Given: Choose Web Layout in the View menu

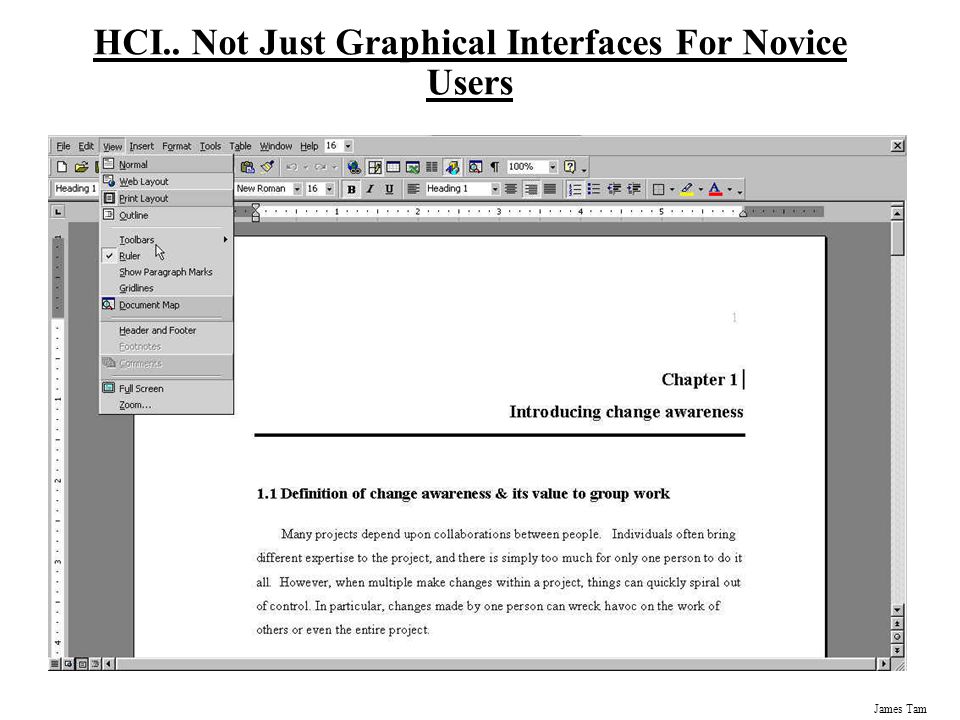Looking at the screenshot, I should (x=166, y=181).
